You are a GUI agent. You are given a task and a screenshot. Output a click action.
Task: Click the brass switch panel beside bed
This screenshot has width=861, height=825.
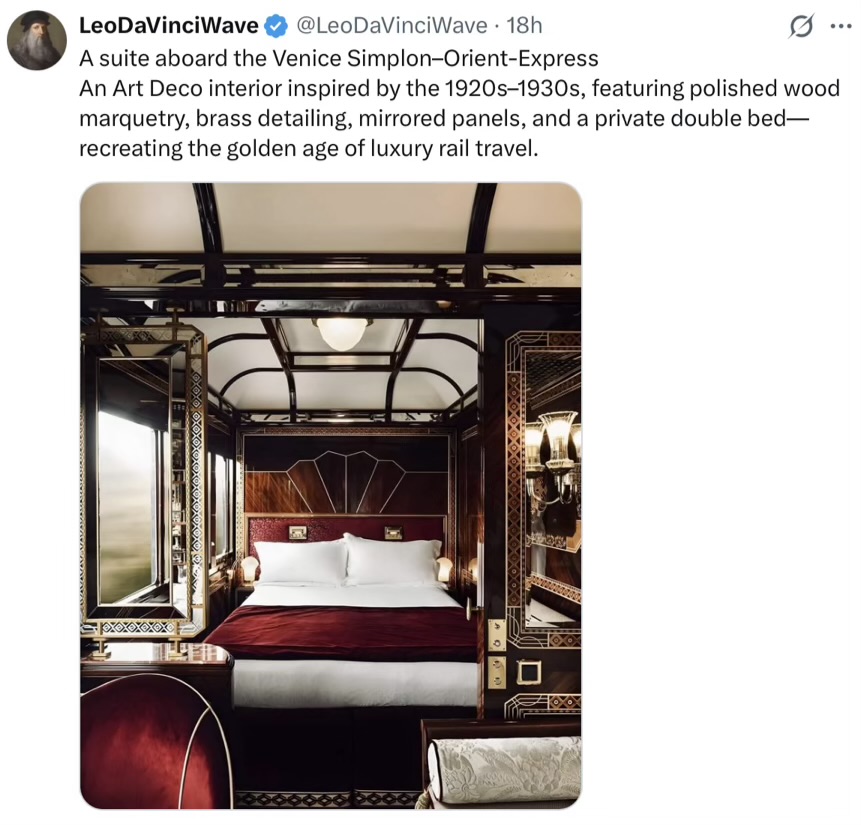point(496,653)
